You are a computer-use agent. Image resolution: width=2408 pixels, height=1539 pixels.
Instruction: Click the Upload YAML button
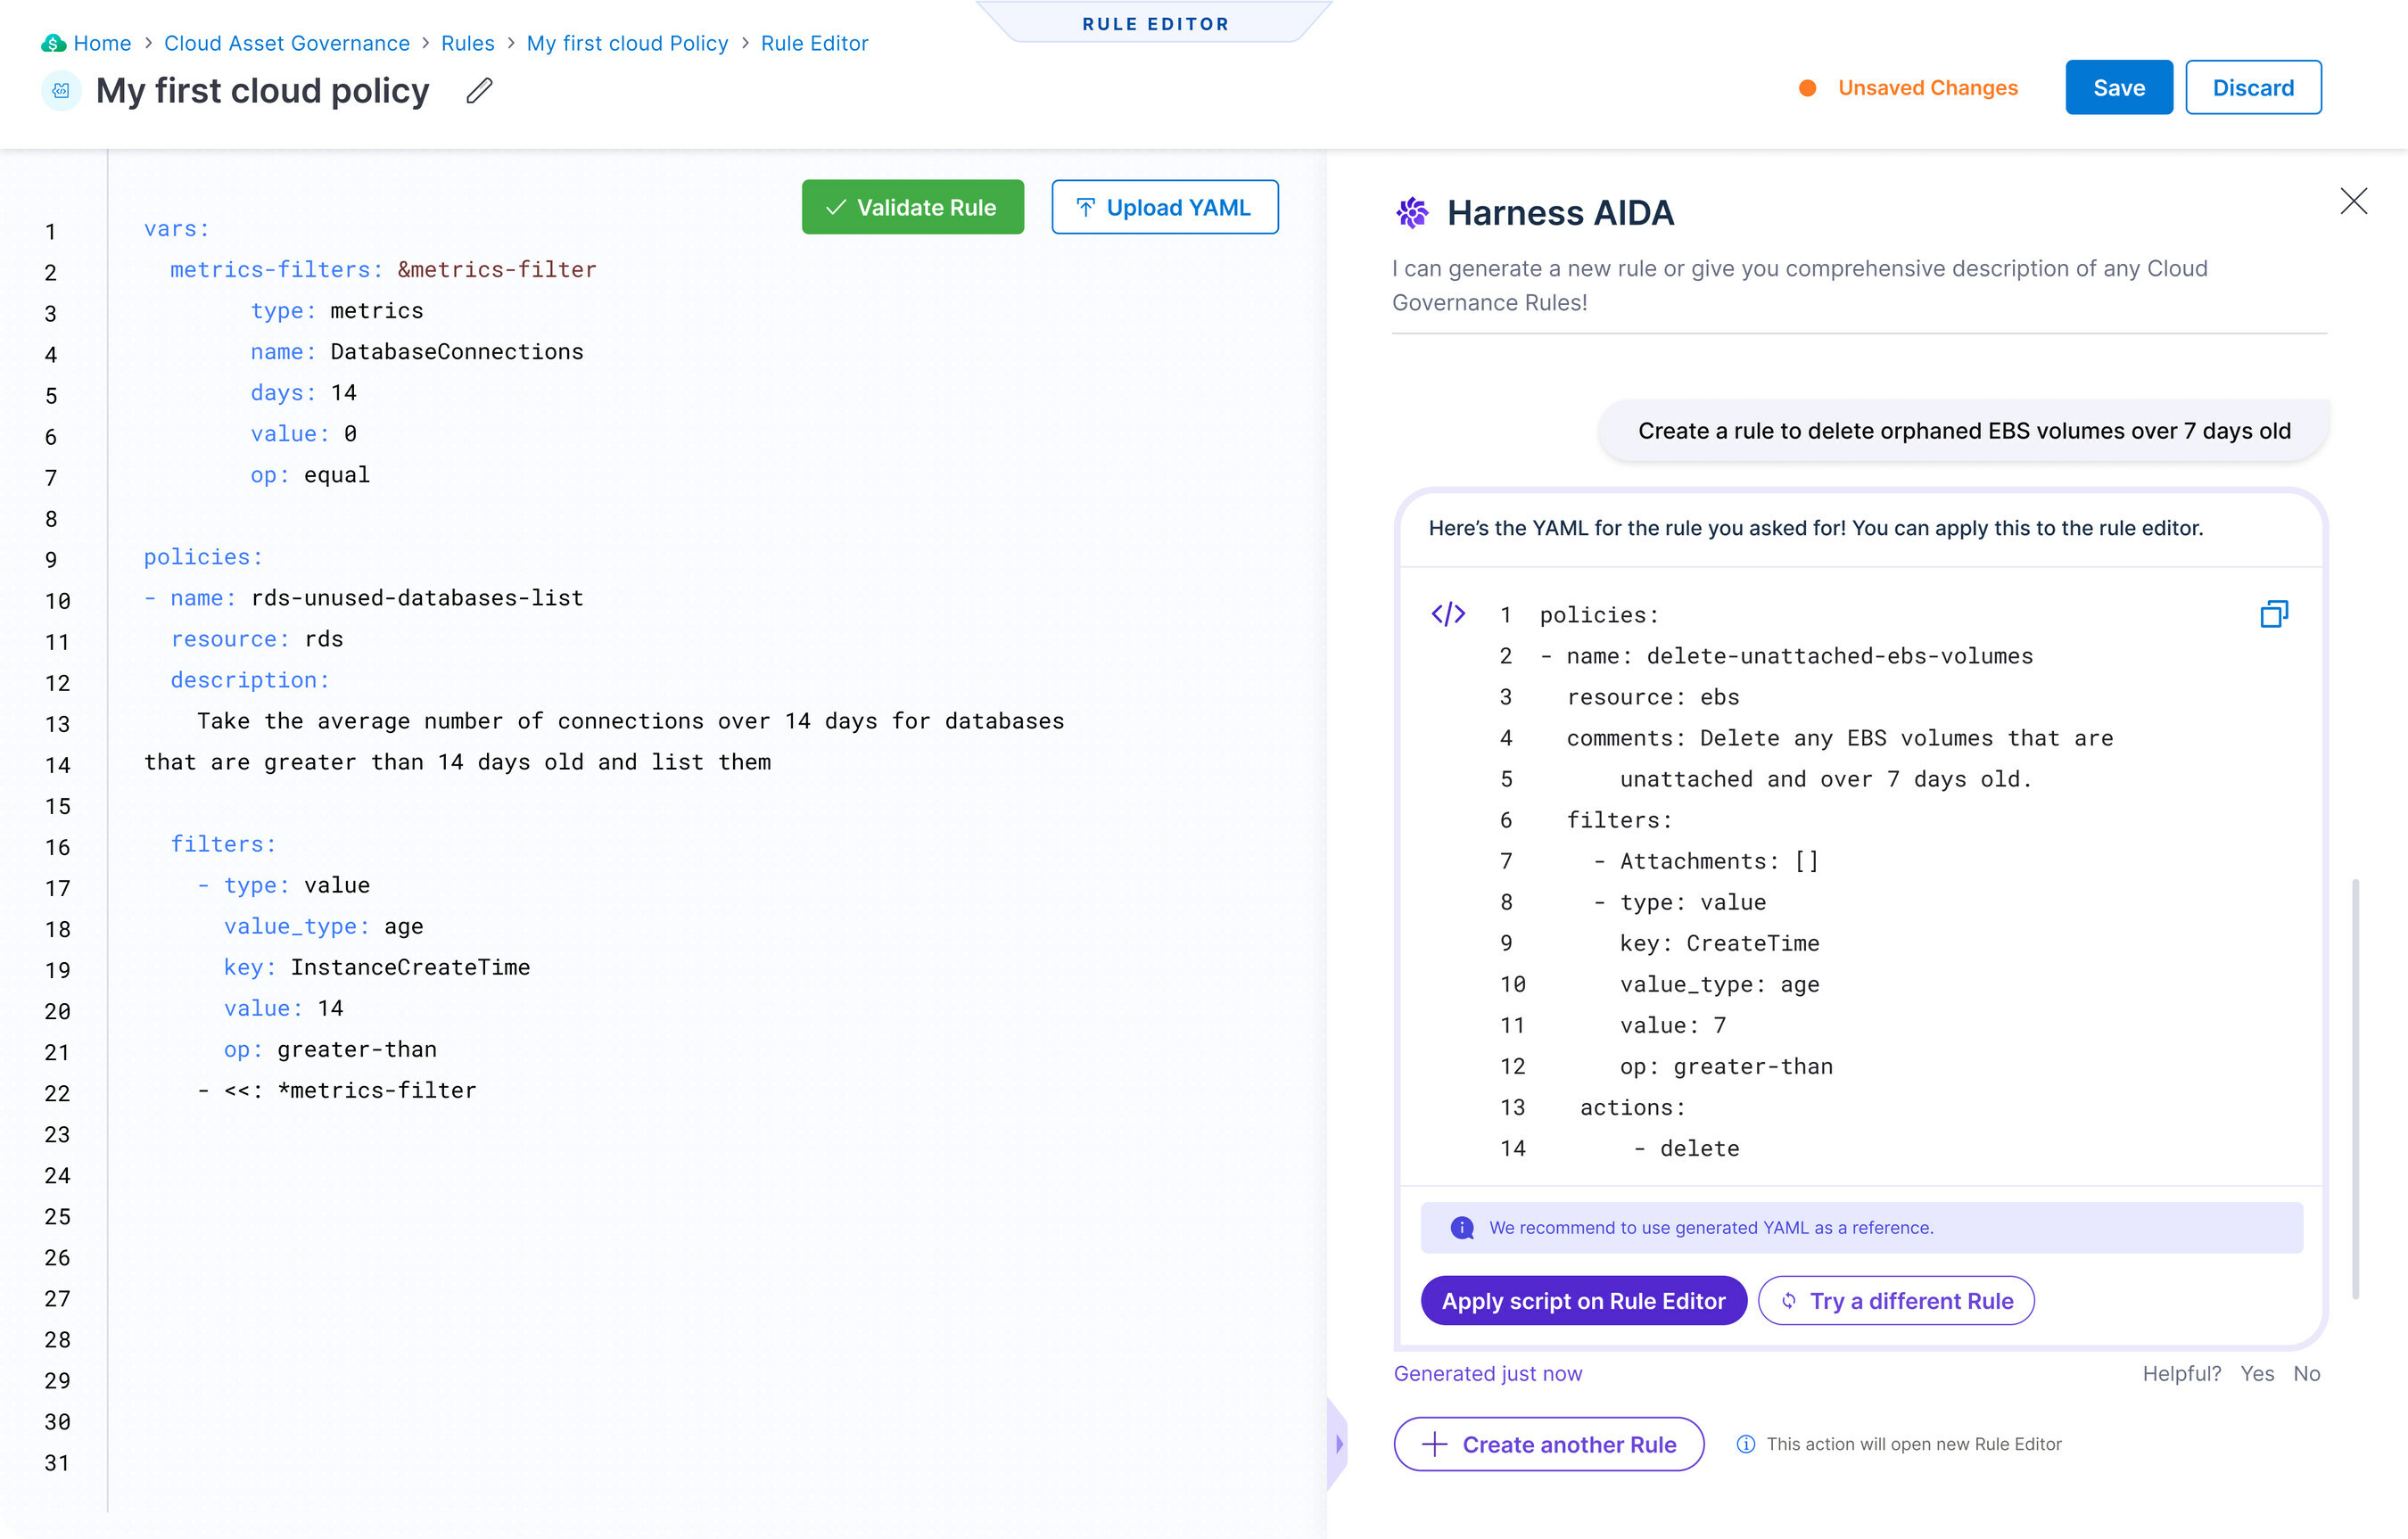coord(1164,207)
